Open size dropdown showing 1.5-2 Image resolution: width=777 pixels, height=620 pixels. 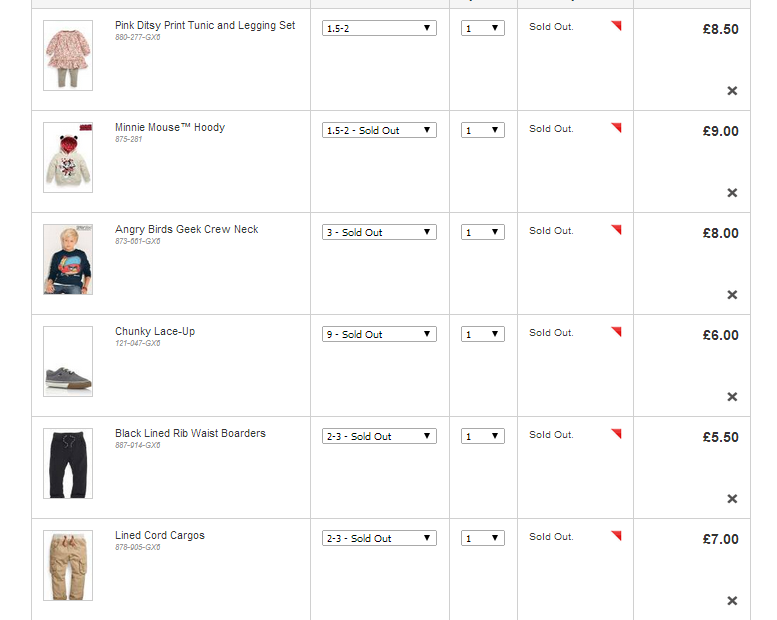tap(379, 28)
